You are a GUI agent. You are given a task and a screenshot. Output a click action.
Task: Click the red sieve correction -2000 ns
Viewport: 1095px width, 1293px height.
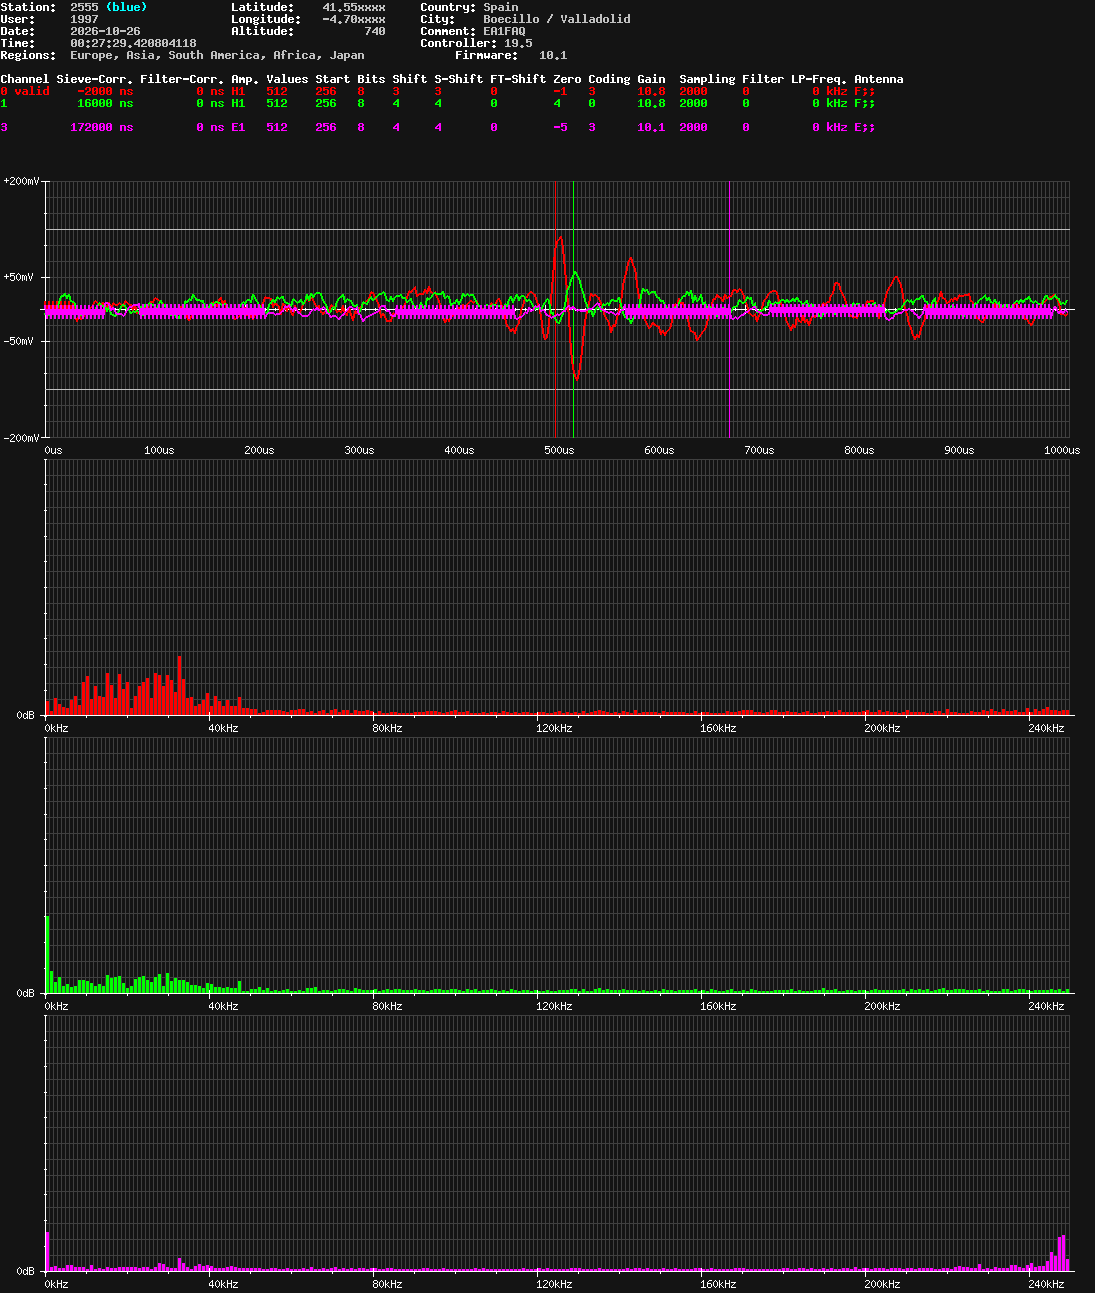click(105, 91)
